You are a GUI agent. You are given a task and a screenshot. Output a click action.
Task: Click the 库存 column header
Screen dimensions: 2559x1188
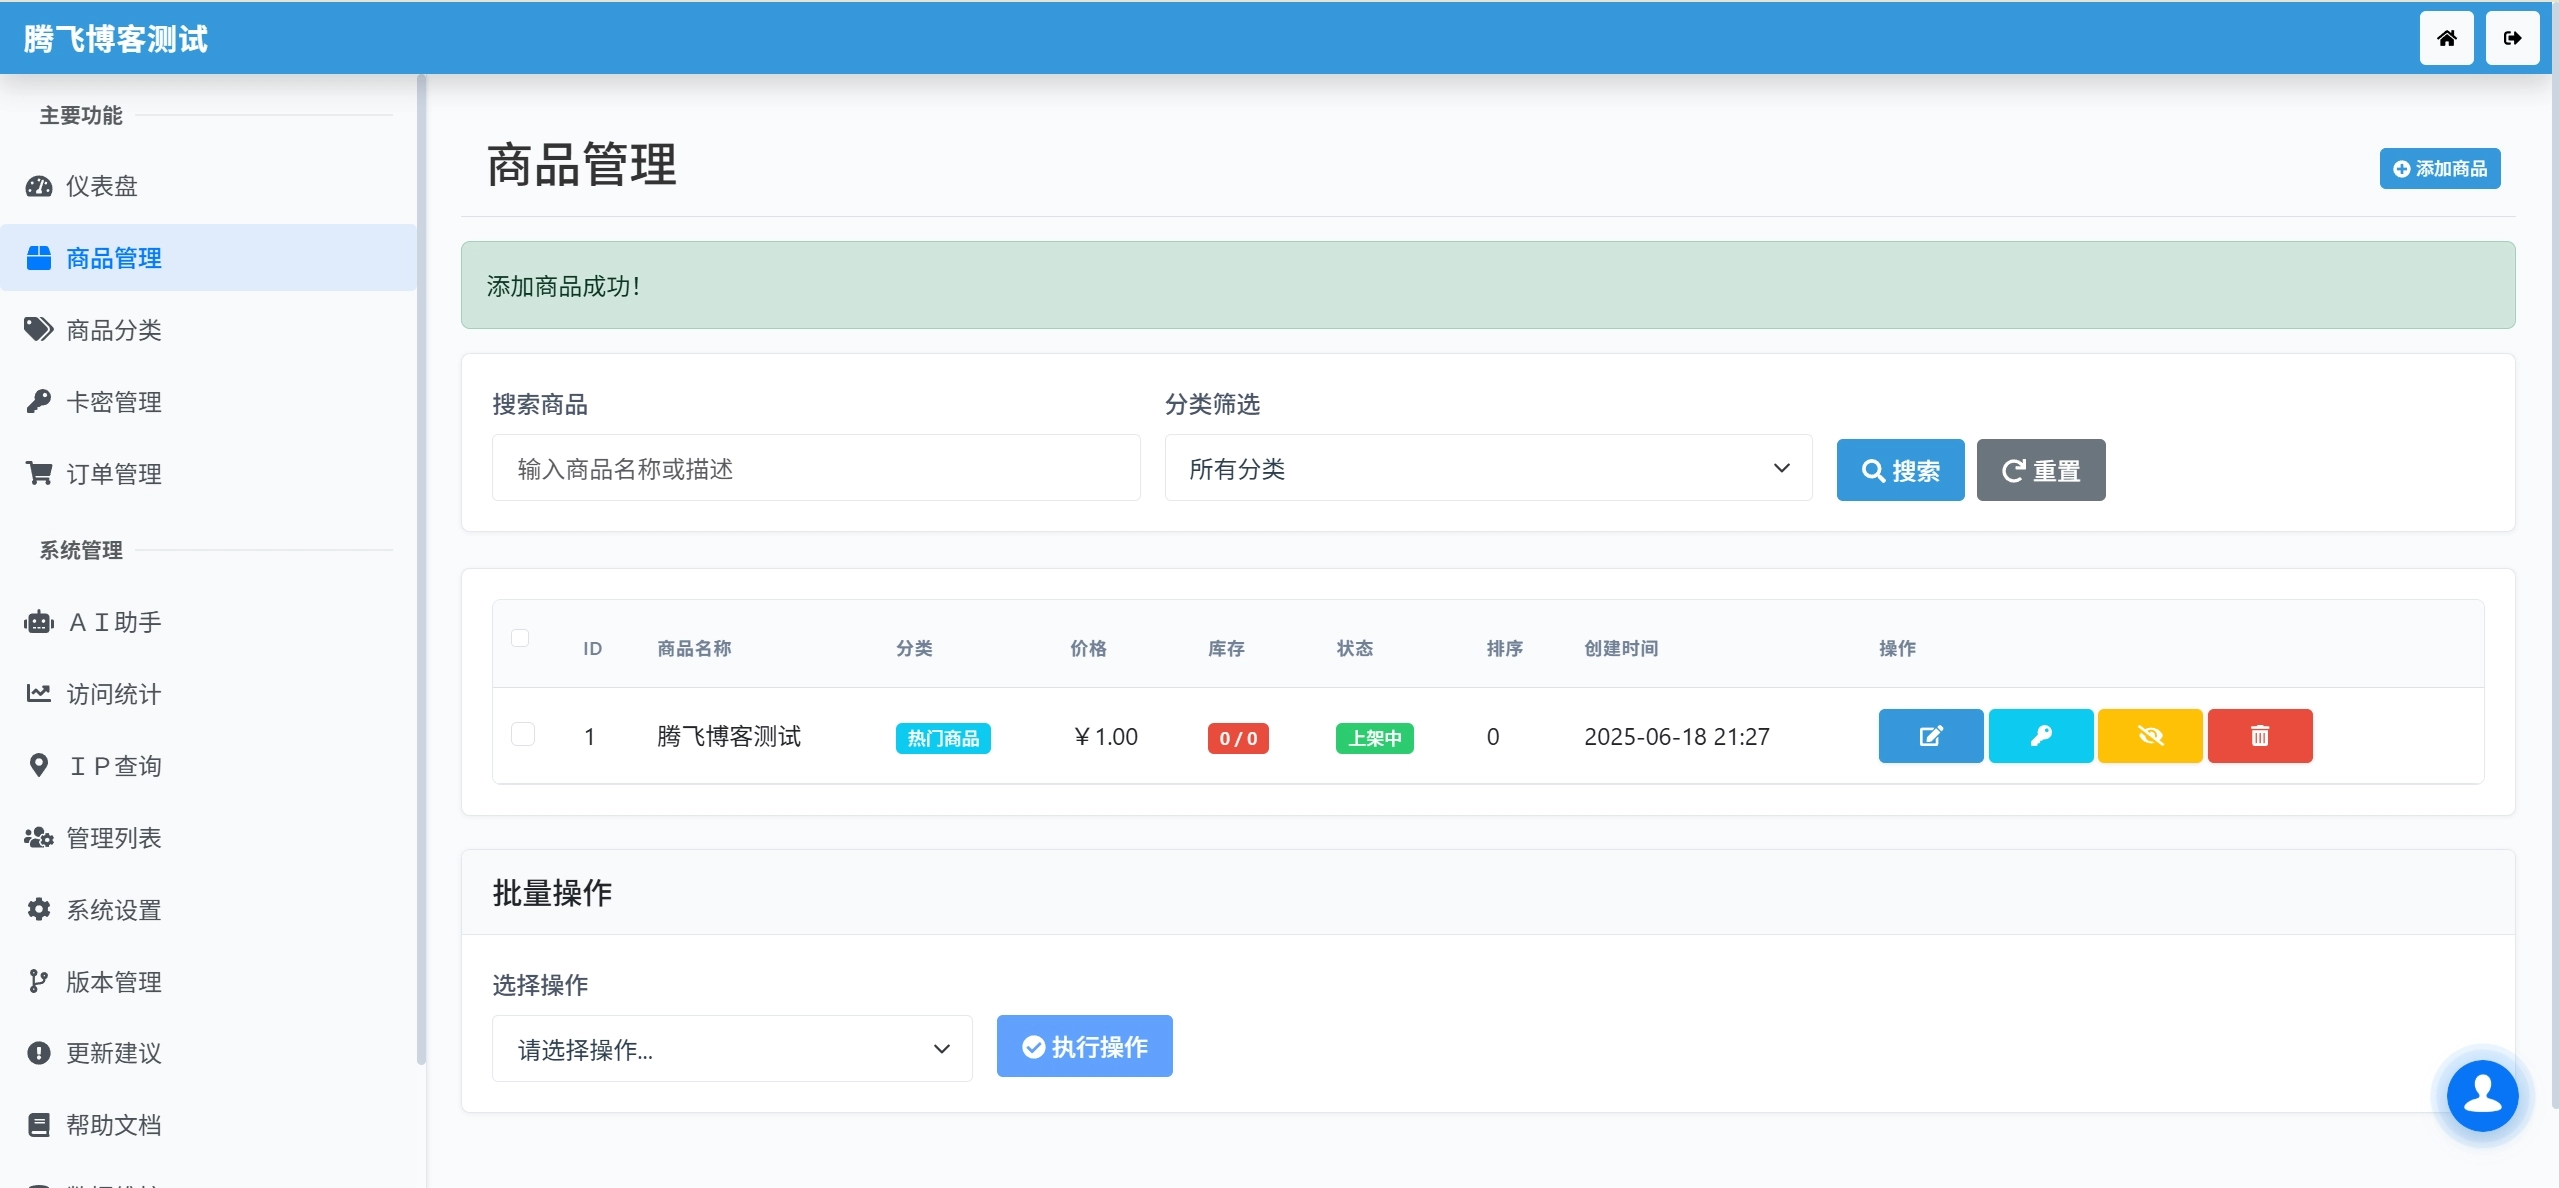[x=1226, y=648]
